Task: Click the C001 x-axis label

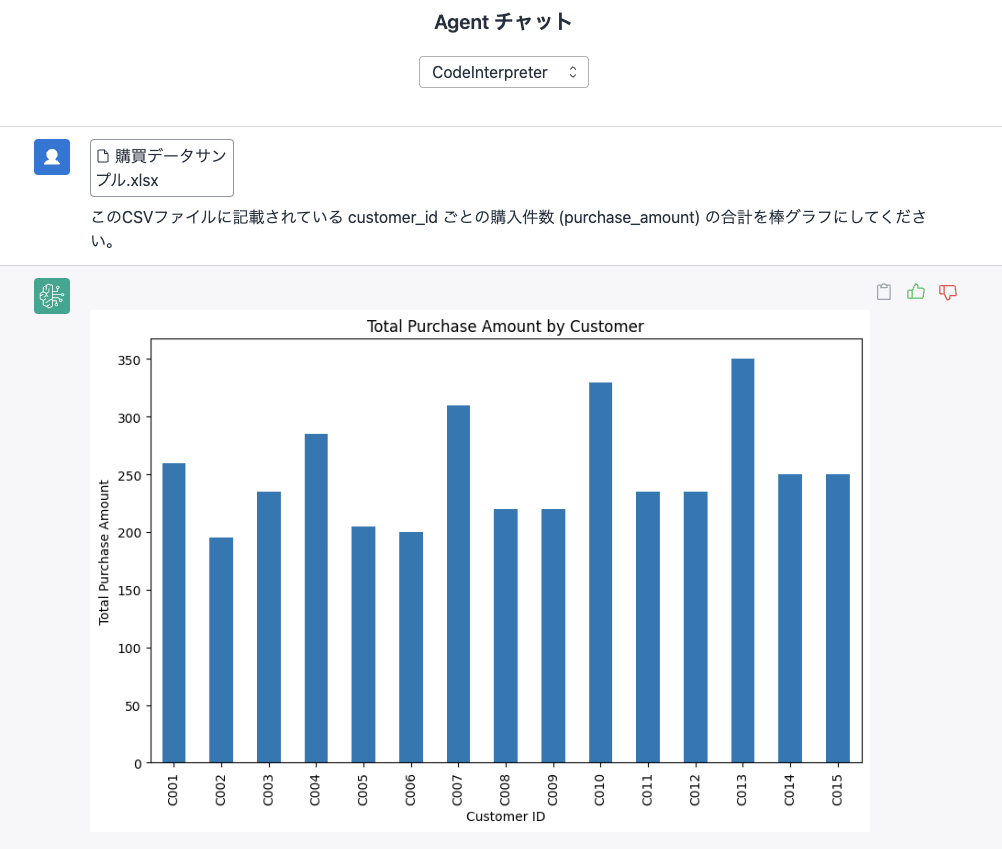Action: tap(173, 790)
